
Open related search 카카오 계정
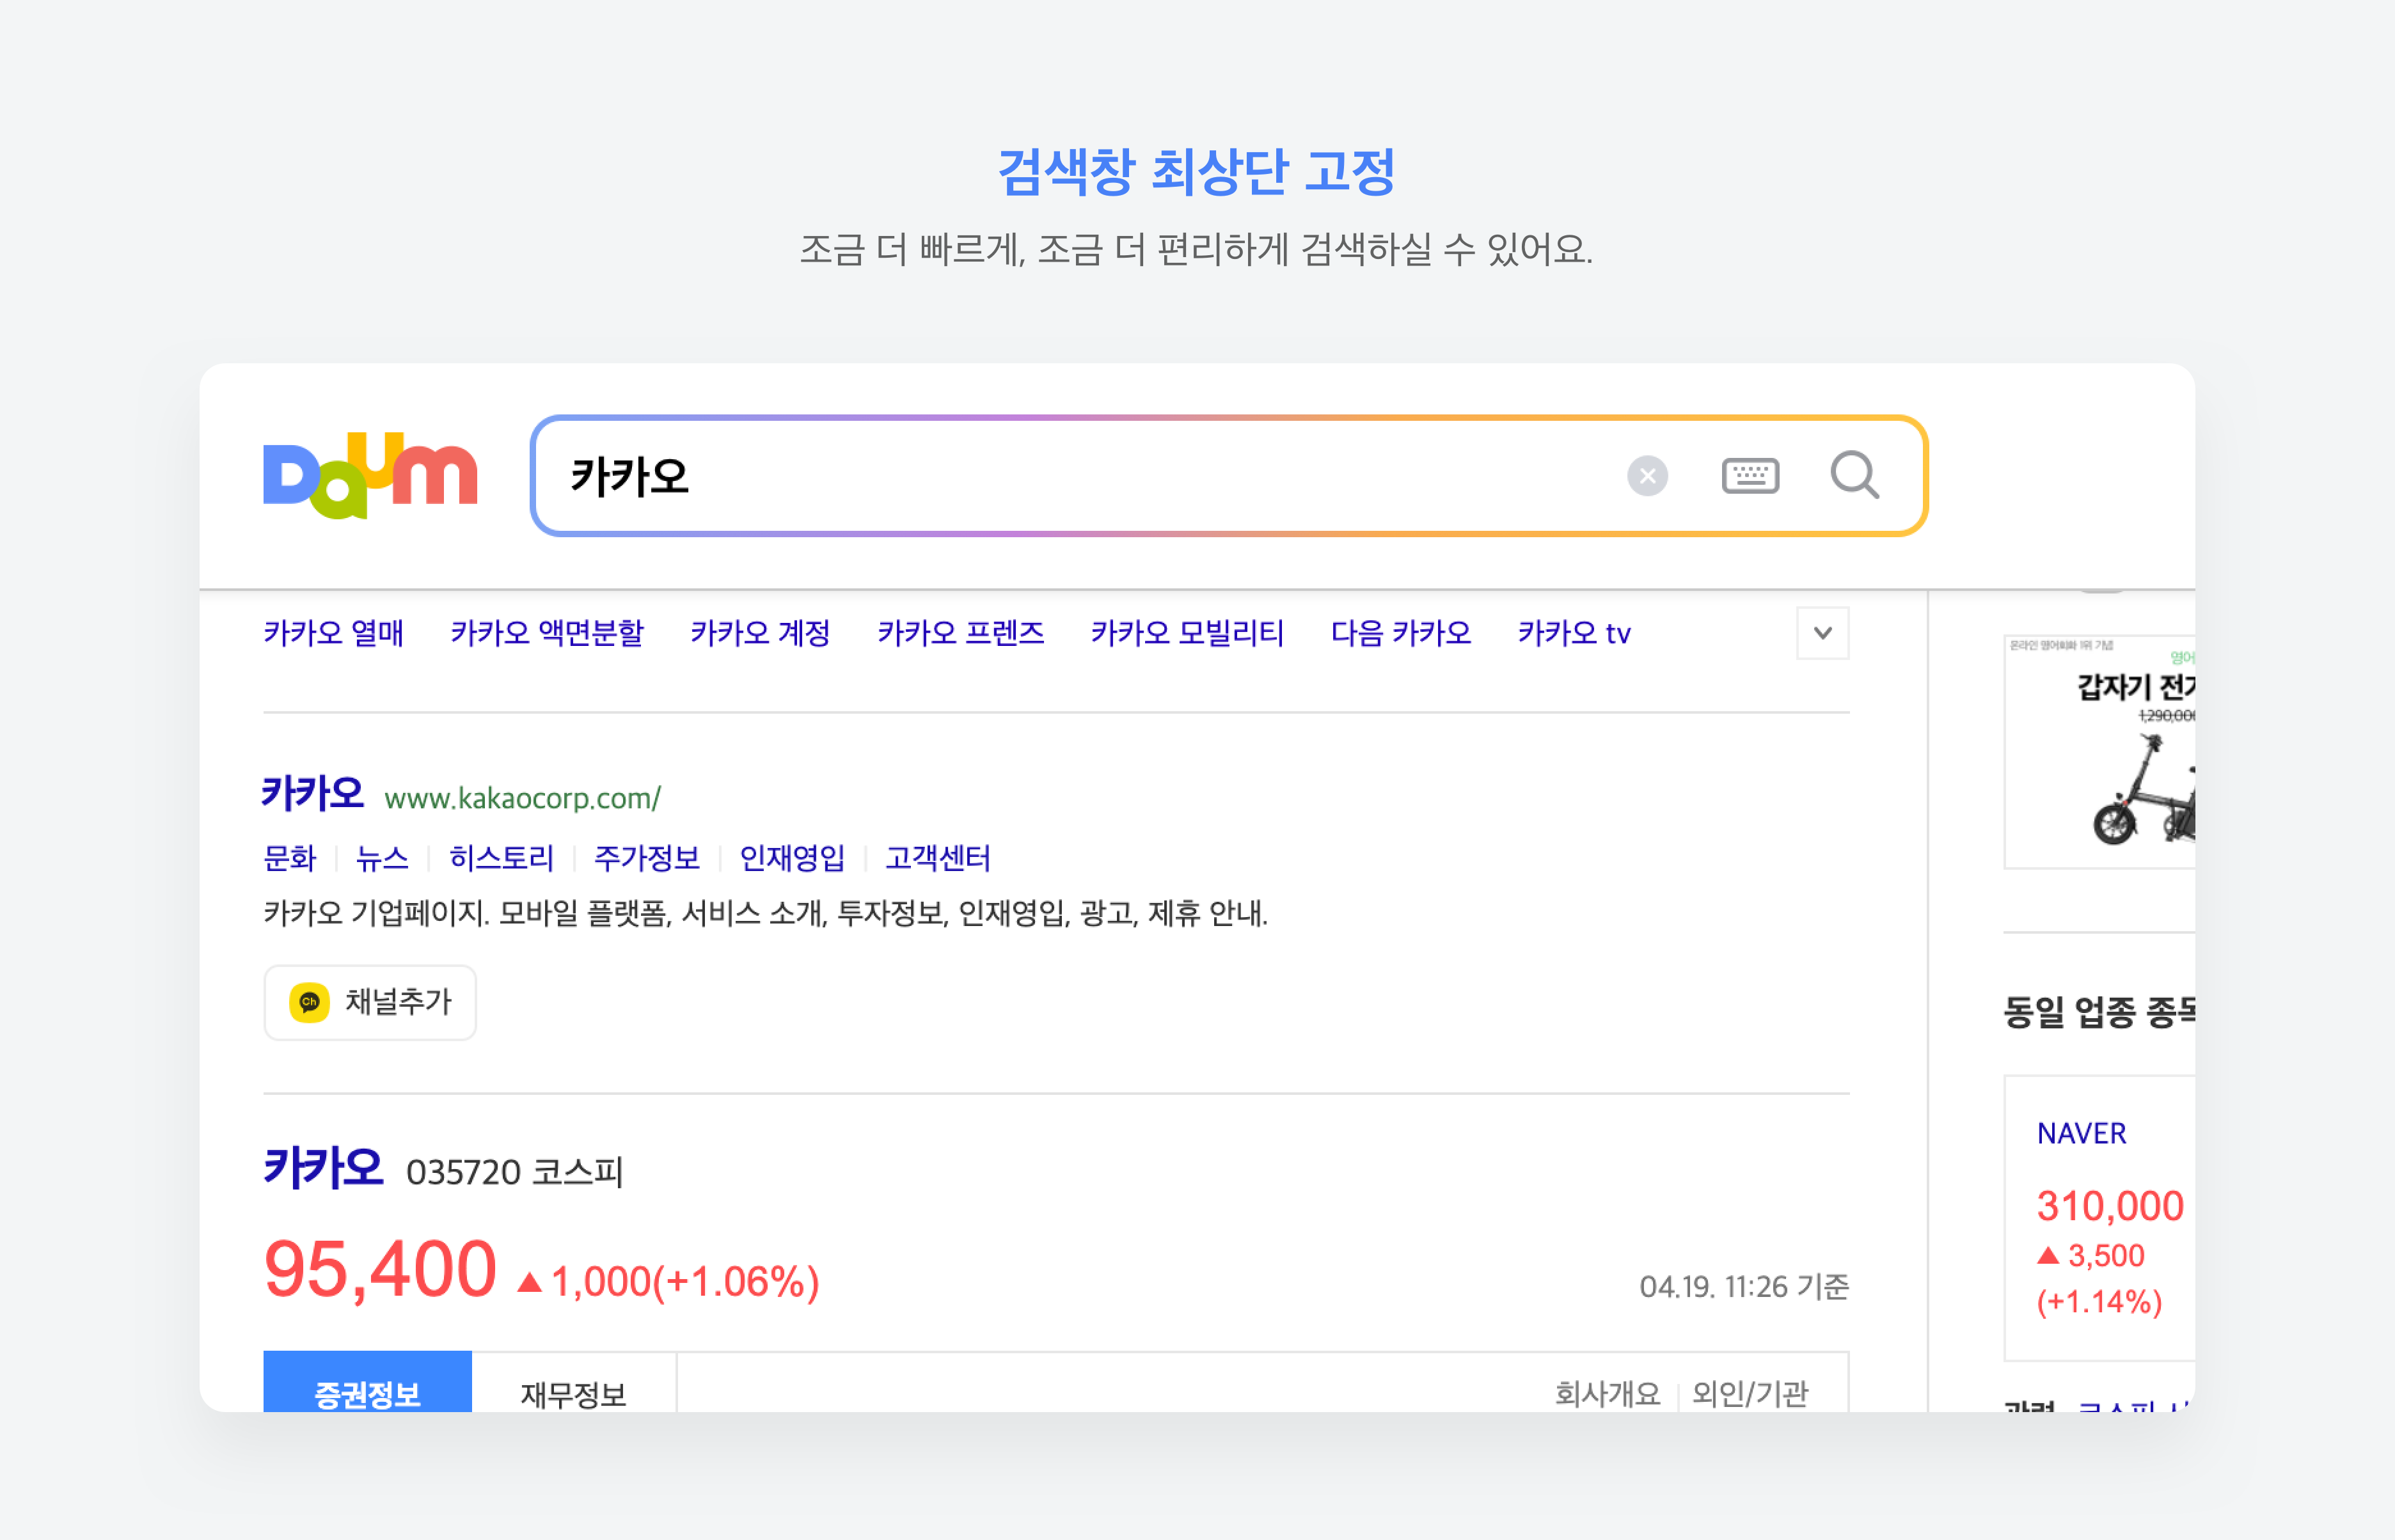click(x=760, y=633)
